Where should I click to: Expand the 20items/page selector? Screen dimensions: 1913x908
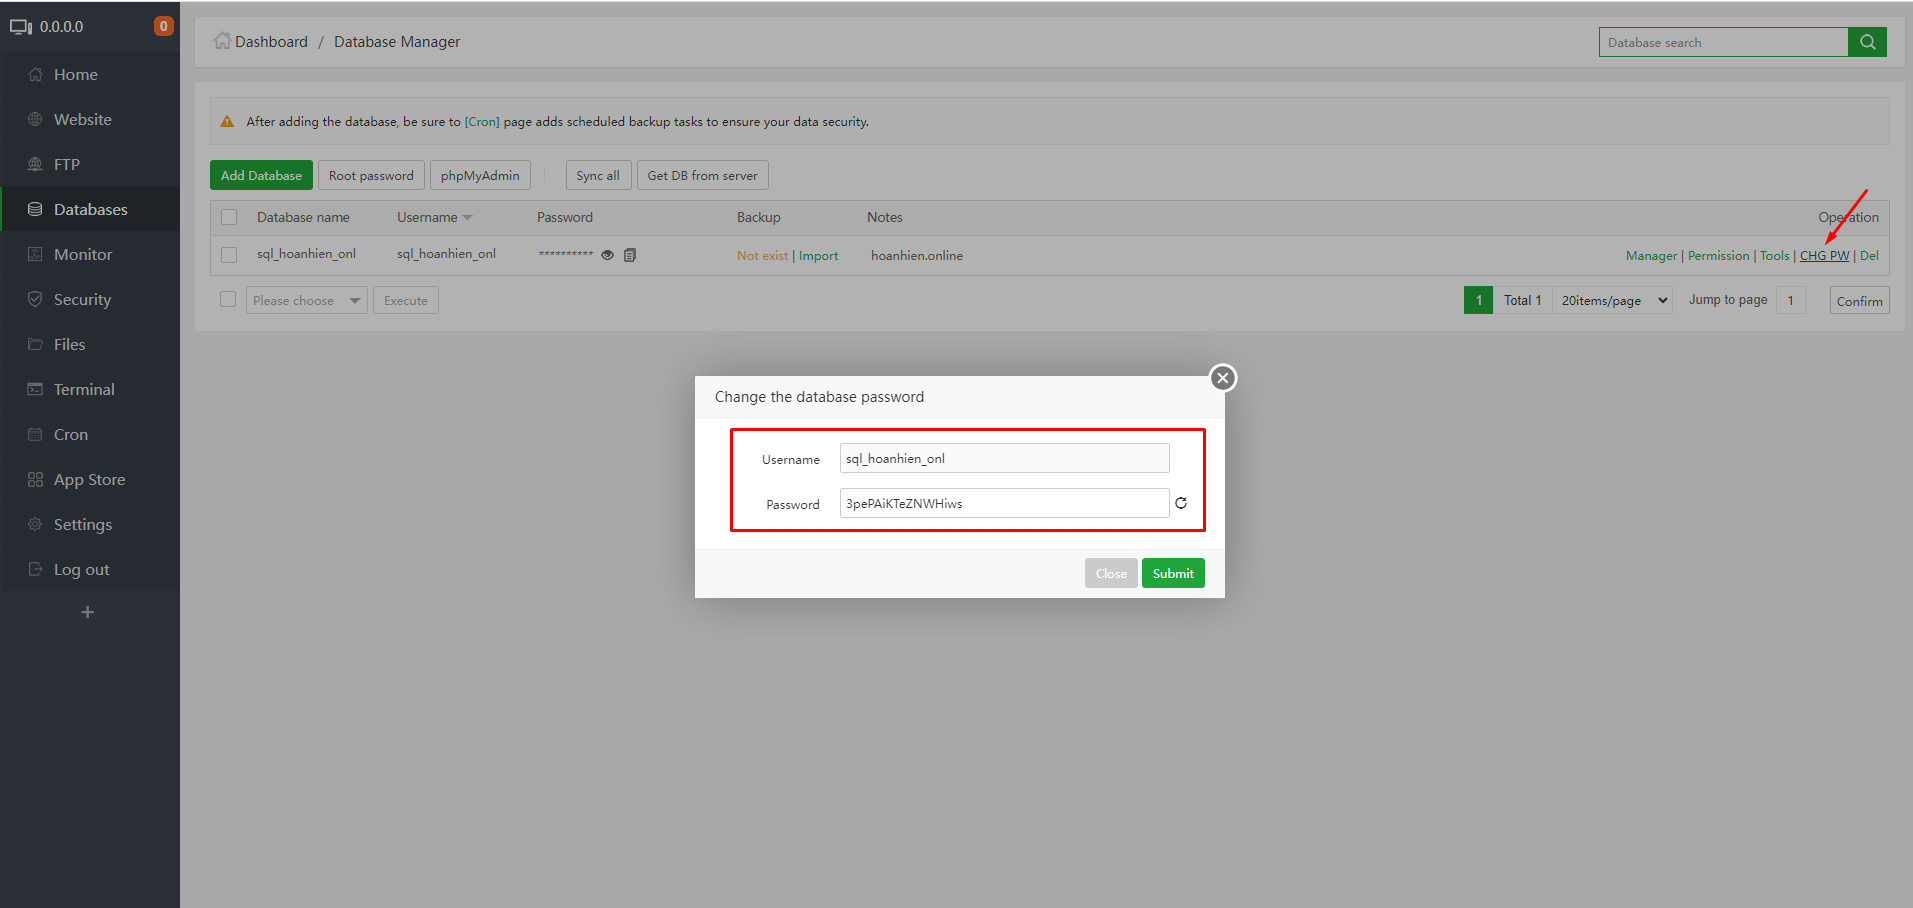pyautogui.click(x=1612, y=300)
